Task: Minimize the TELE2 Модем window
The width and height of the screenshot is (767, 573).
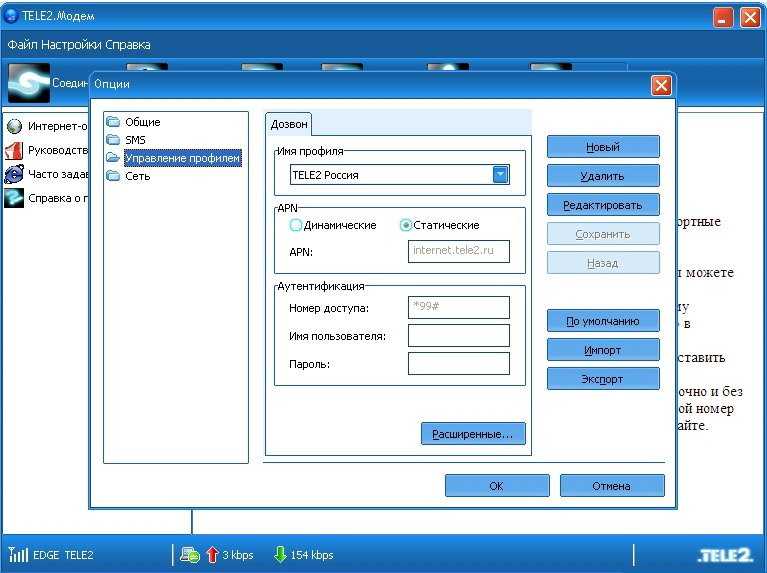Action: pyautogui.click(x=723, y=18)
